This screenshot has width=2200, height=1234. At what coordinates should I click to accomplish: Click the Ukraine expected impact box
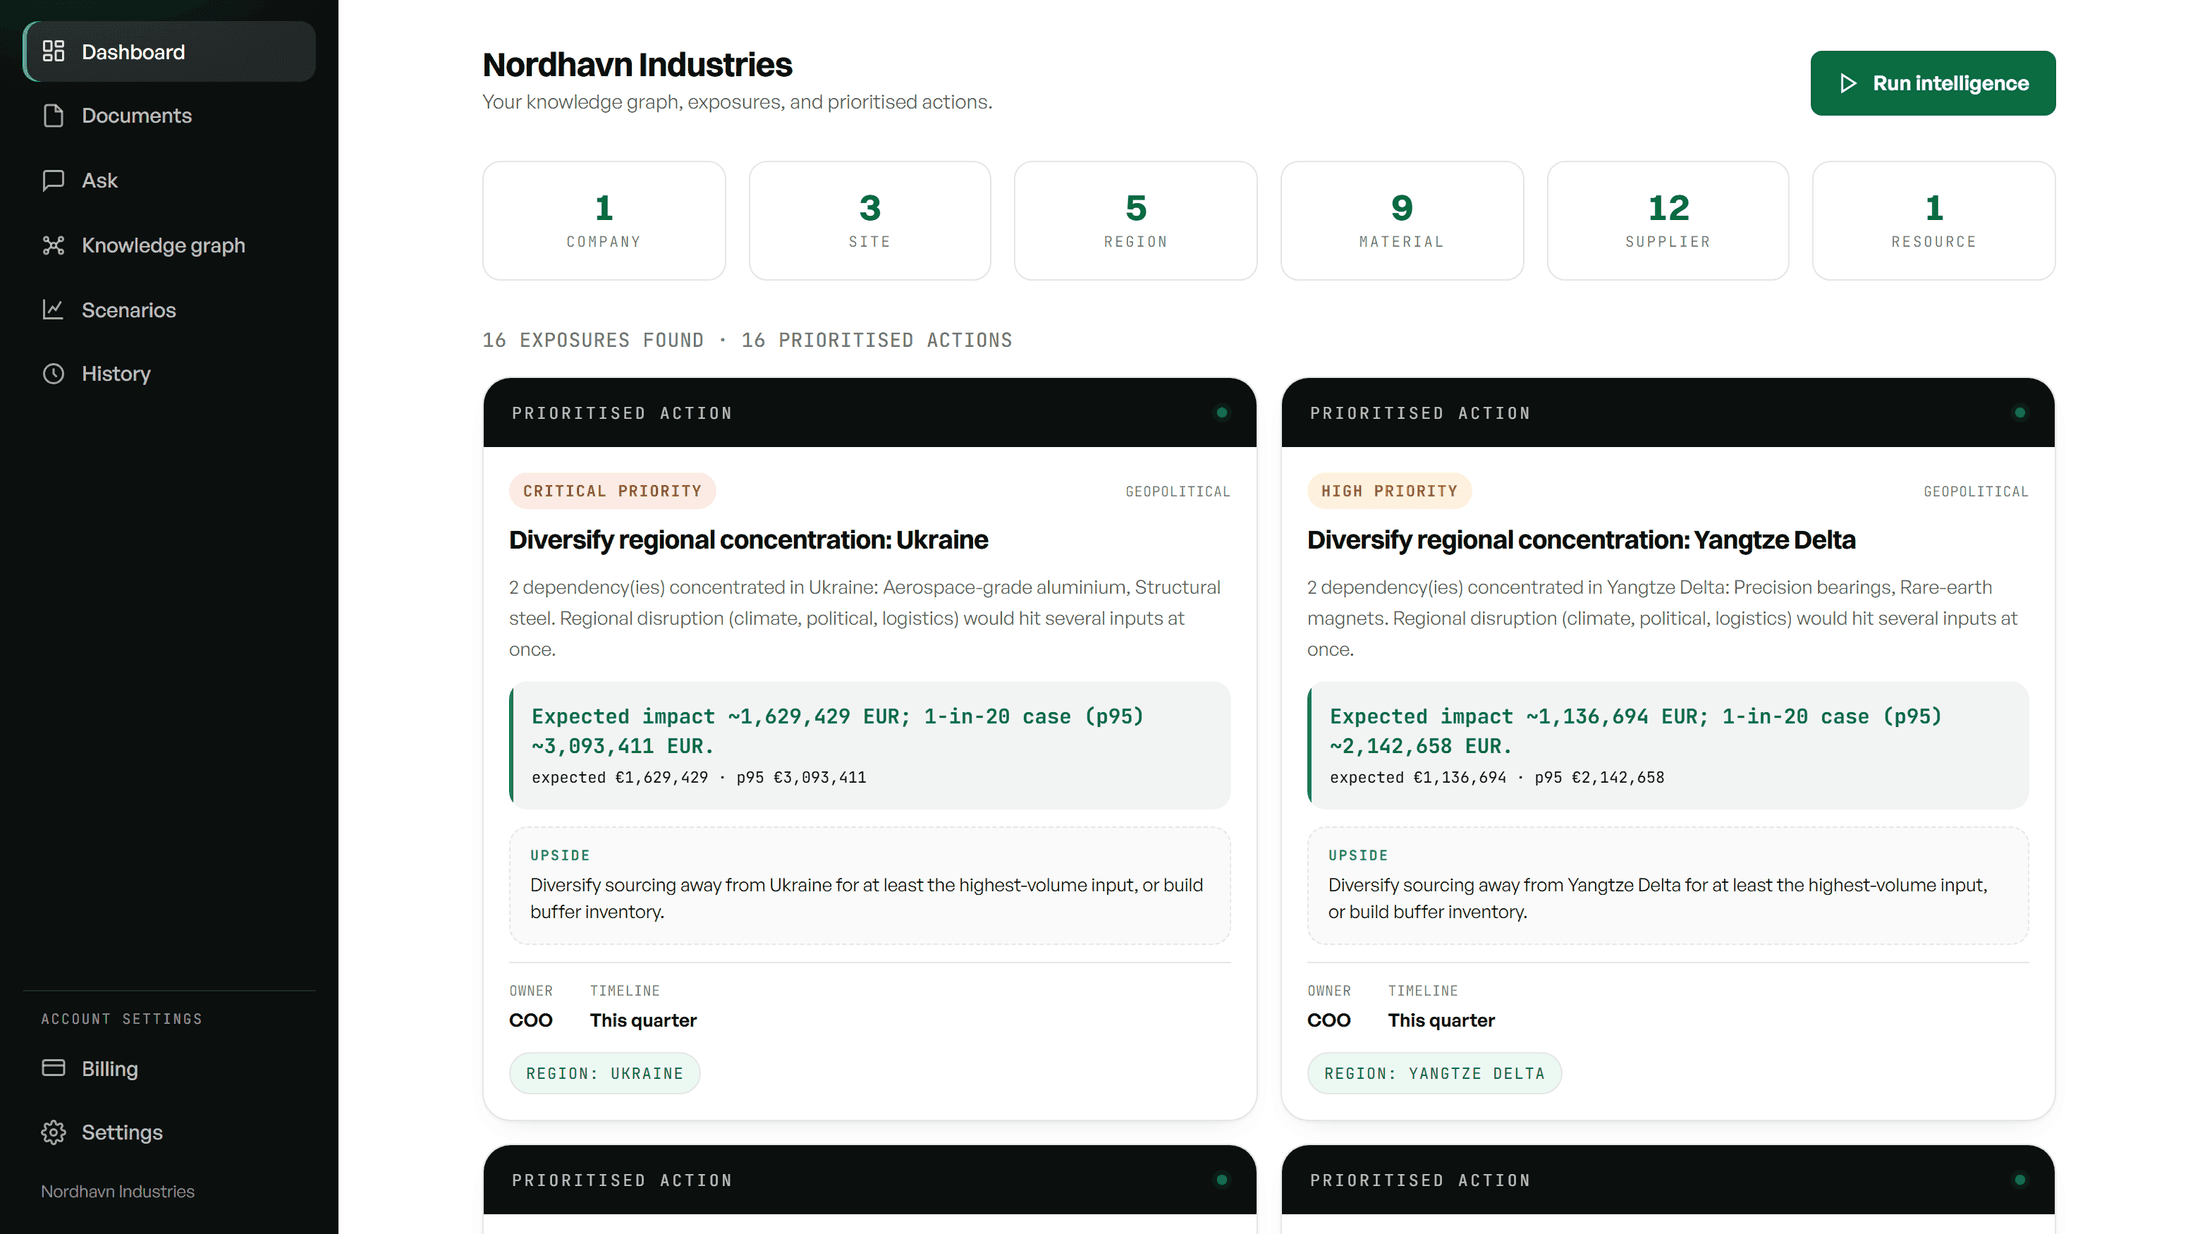(870, 745)
